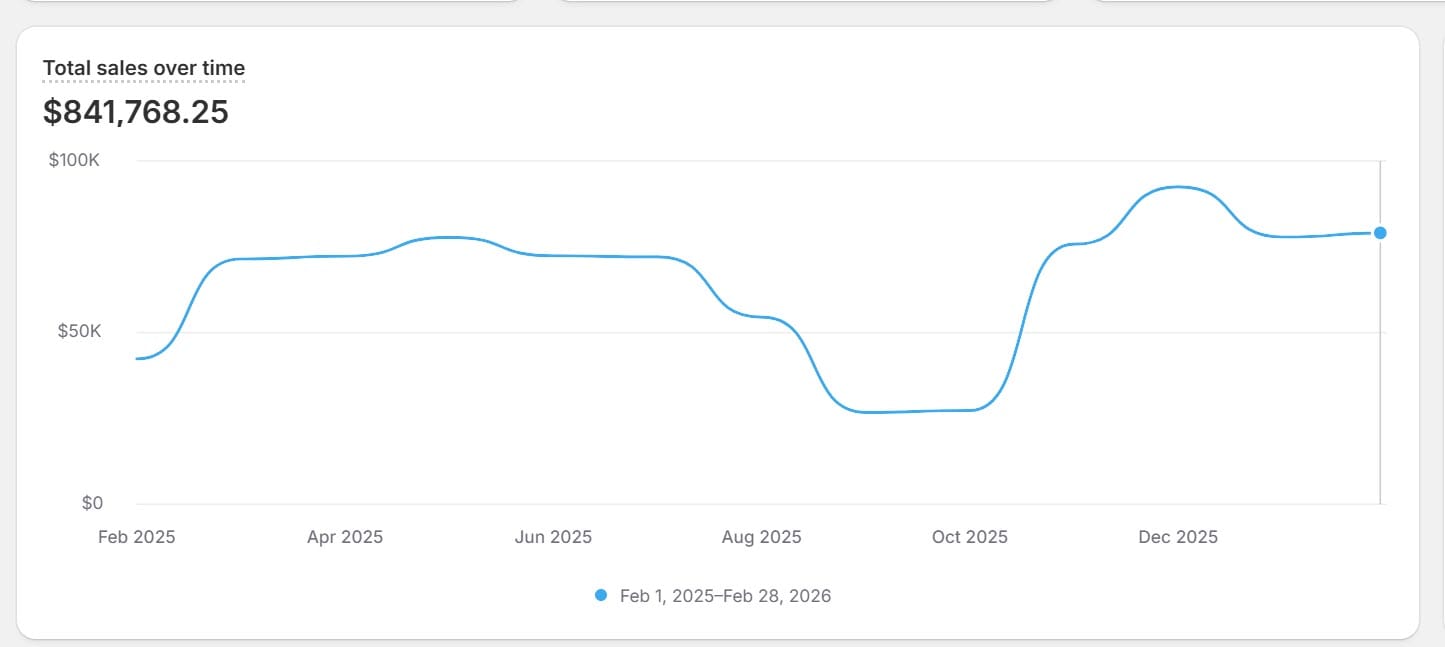The height and width of the screenshot is (647, 1445).
Task: Open the Total sales over time report
Action: [x=143, y=68]
